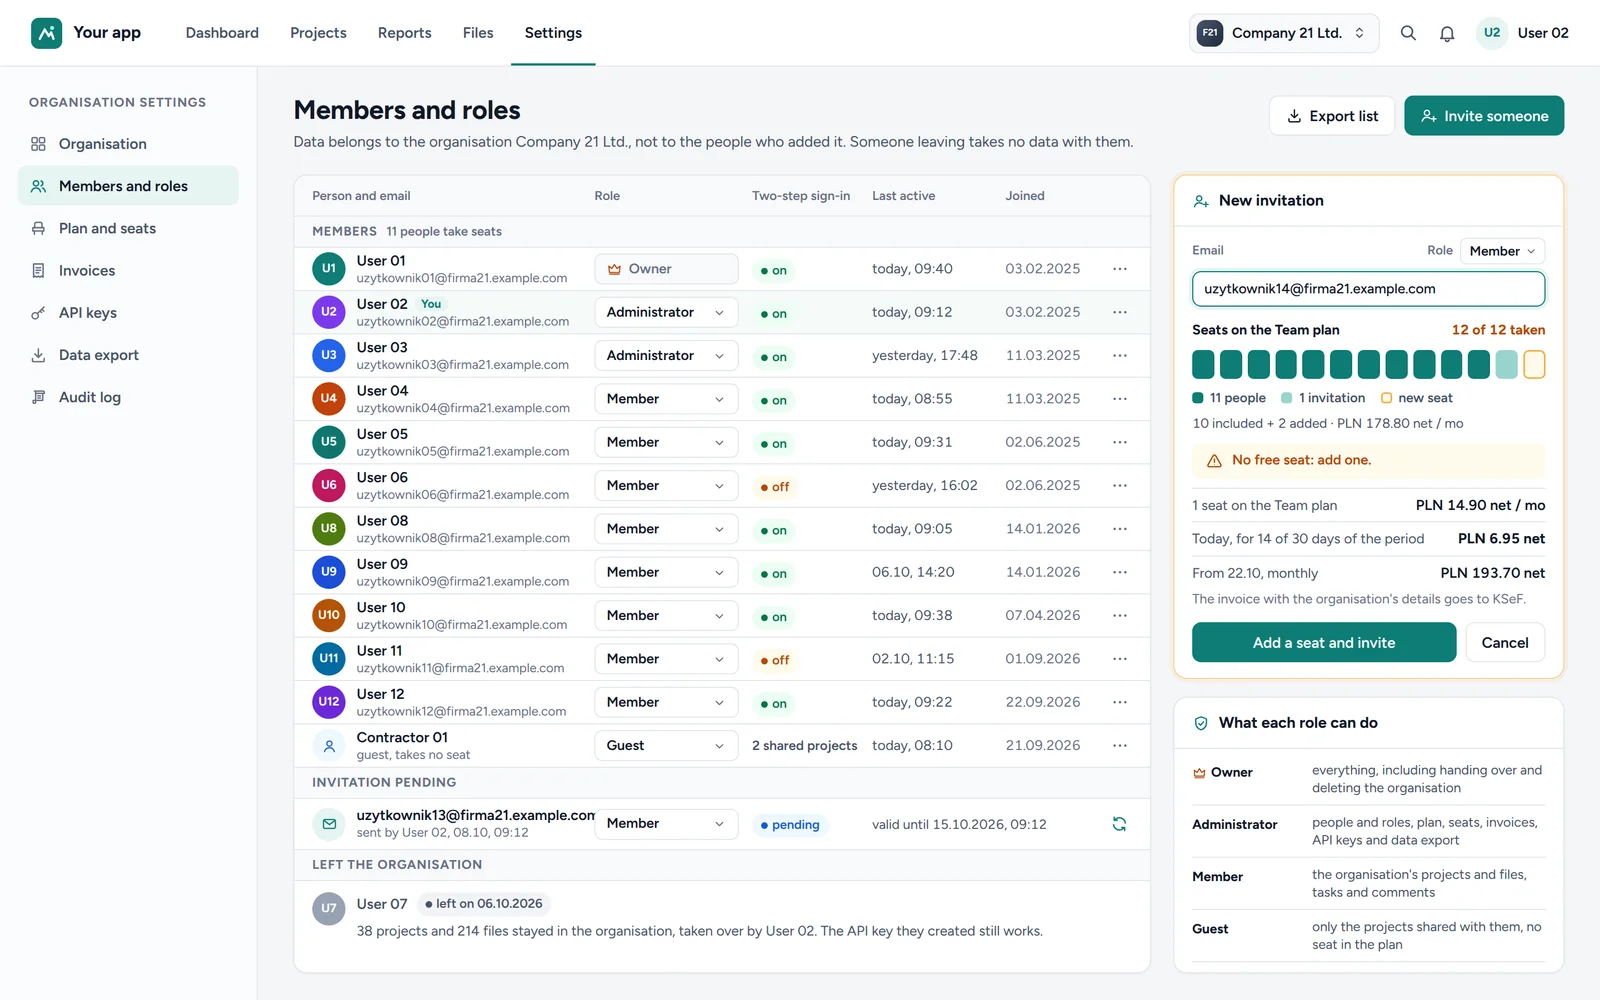This screenshot has width=1600, height=1000.
Task: Cancel the new invitation
Action: [1505, 643]
